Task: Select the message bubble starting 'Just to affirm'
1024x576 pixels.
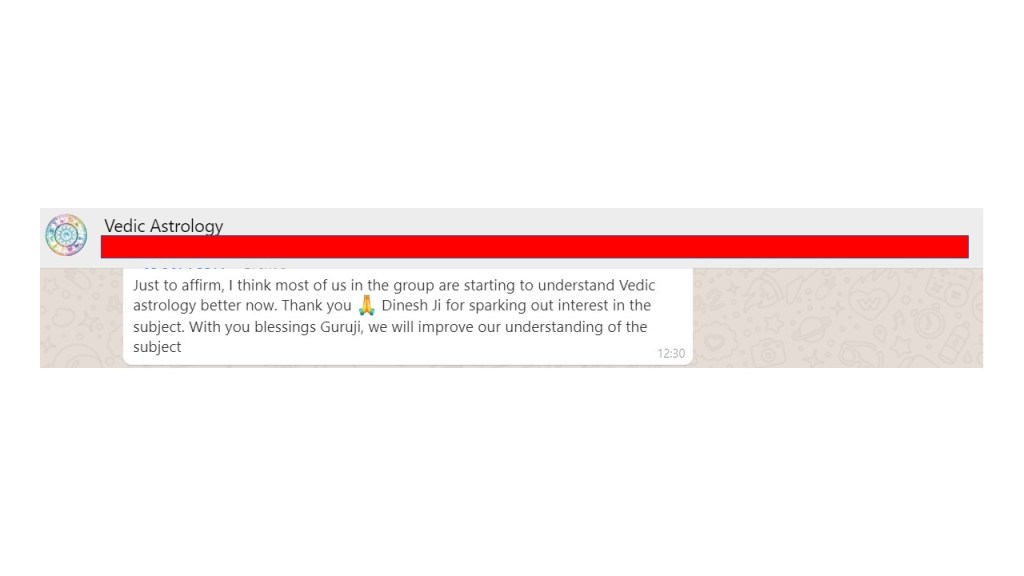Action: click(408, 316)
